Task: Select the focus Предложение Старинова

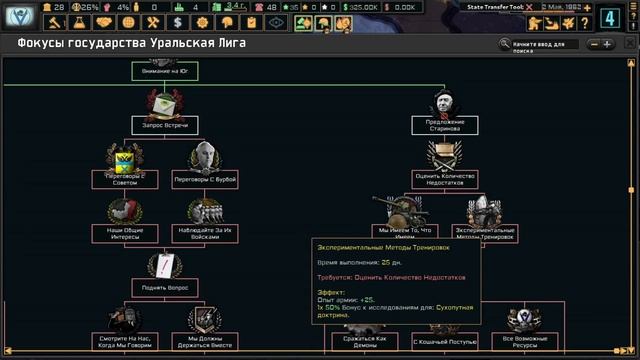Action: point(445,125)
